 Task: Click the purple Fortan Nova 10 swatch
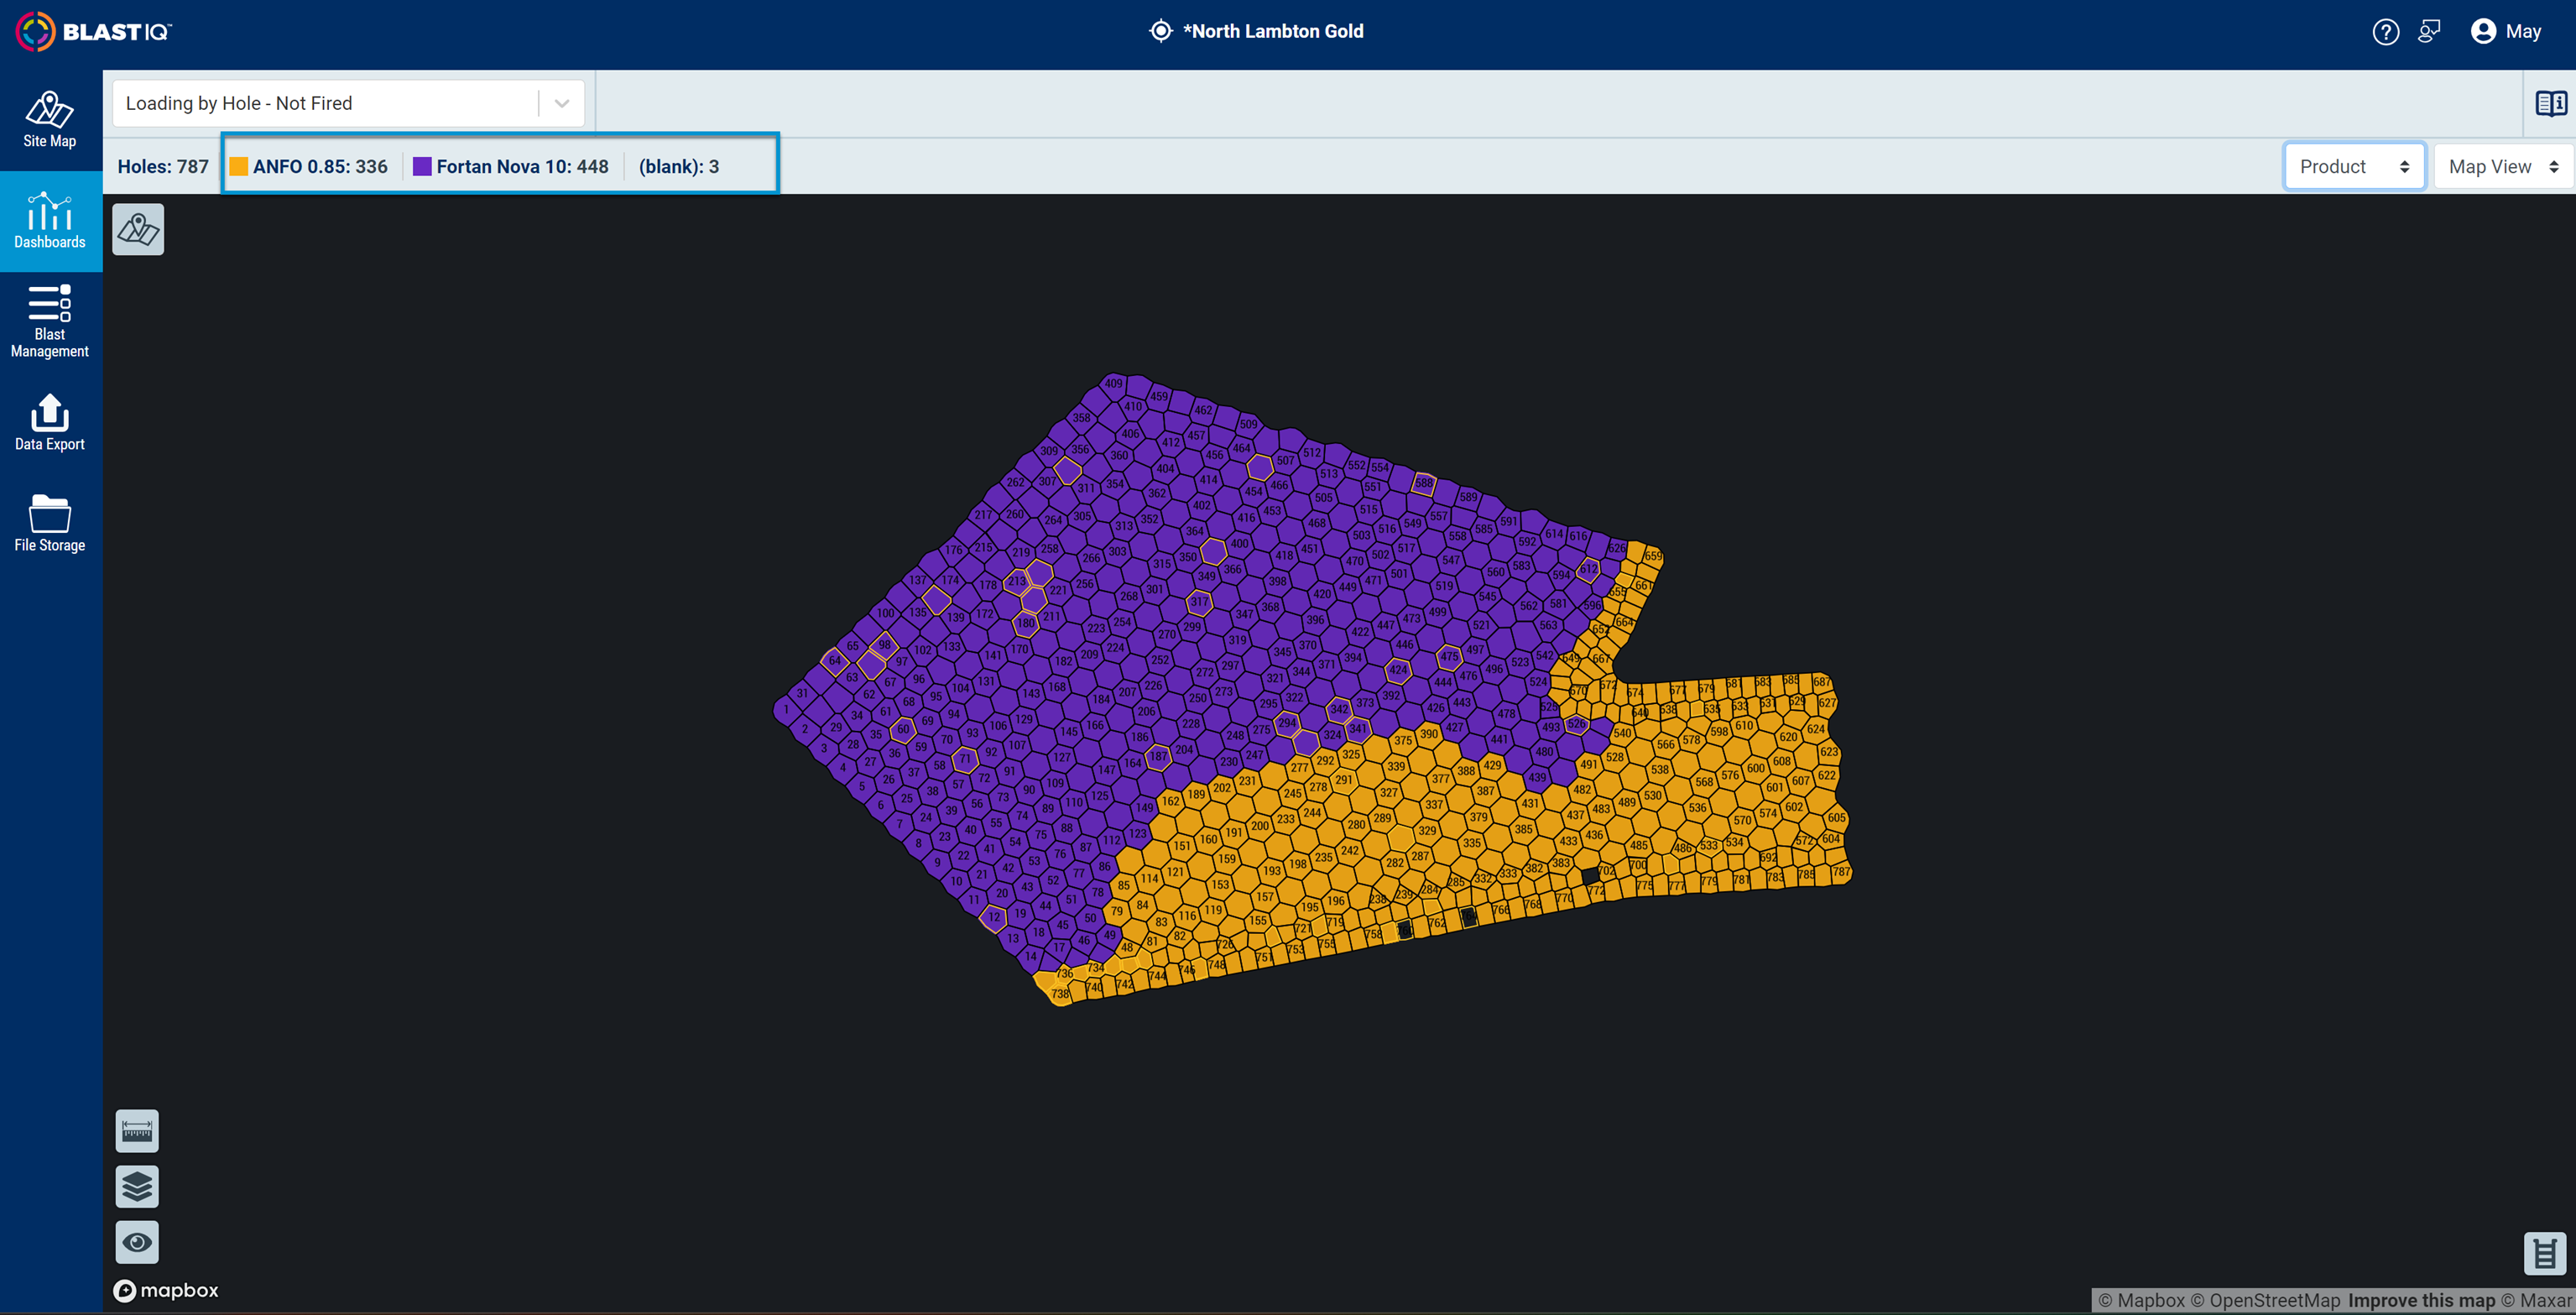[422, 166]
